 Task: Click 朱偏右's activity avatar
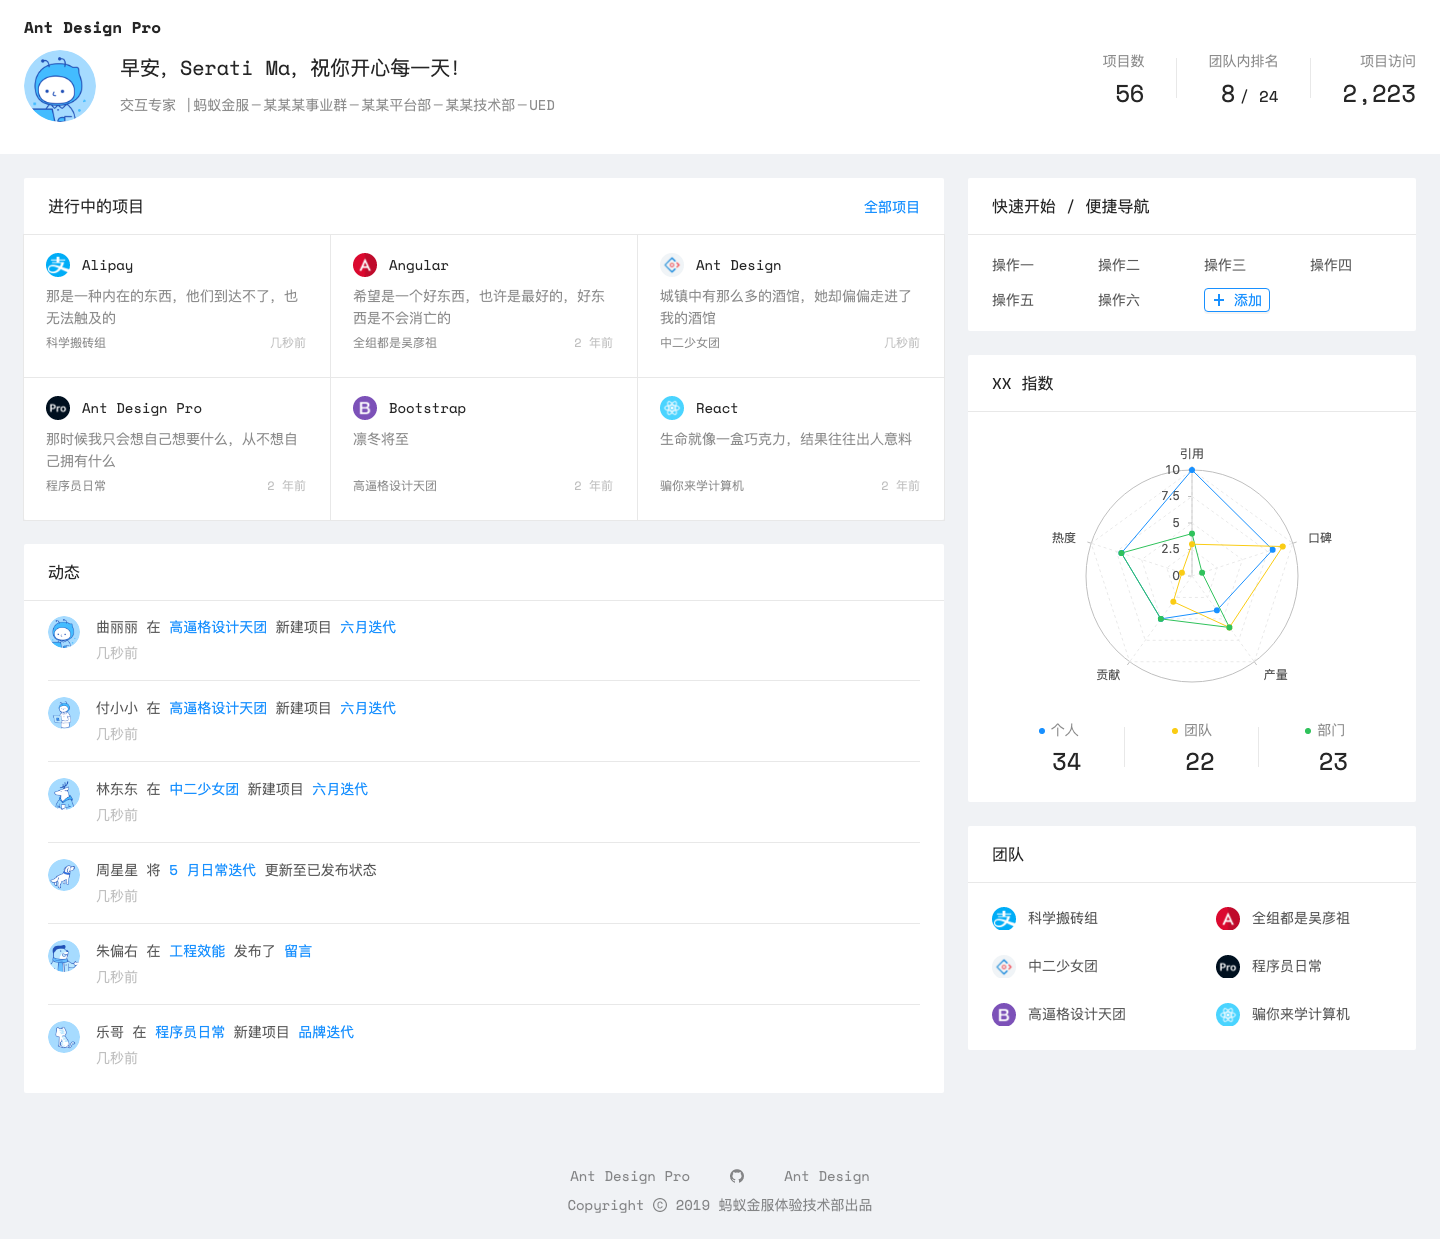click(x=64, y=956)
